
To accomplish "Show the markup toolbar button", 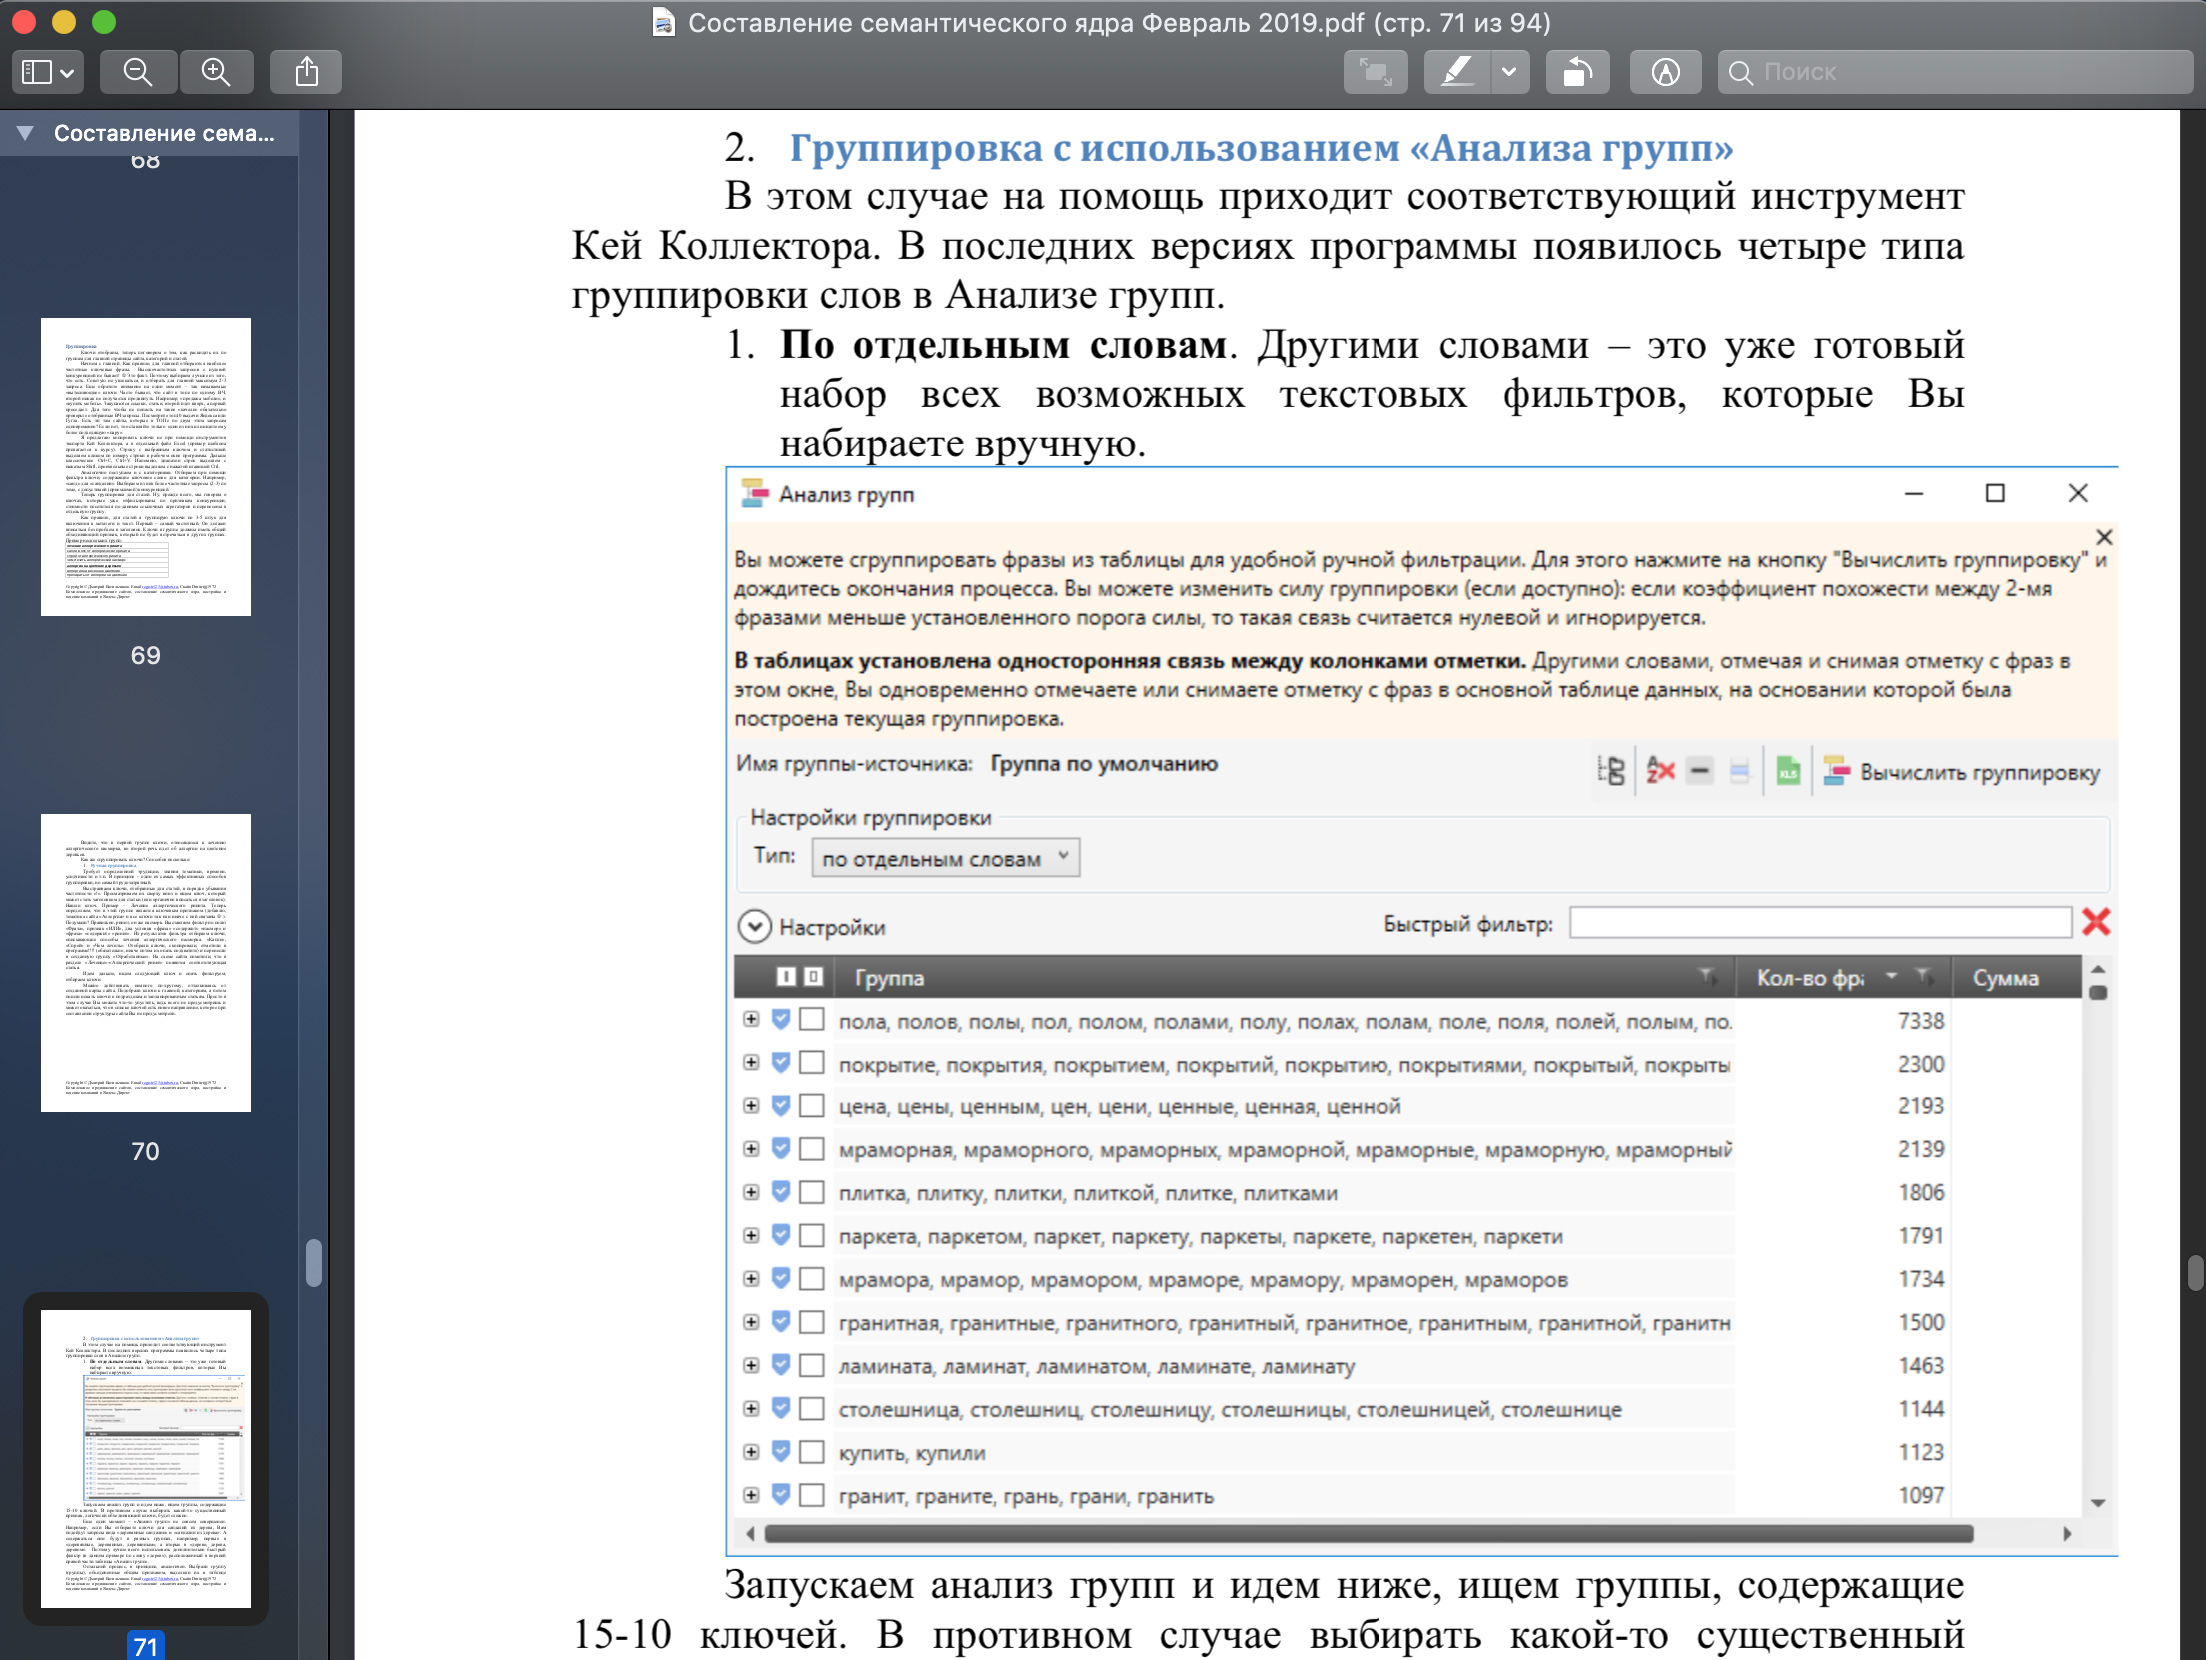I will click(1666, 72).
